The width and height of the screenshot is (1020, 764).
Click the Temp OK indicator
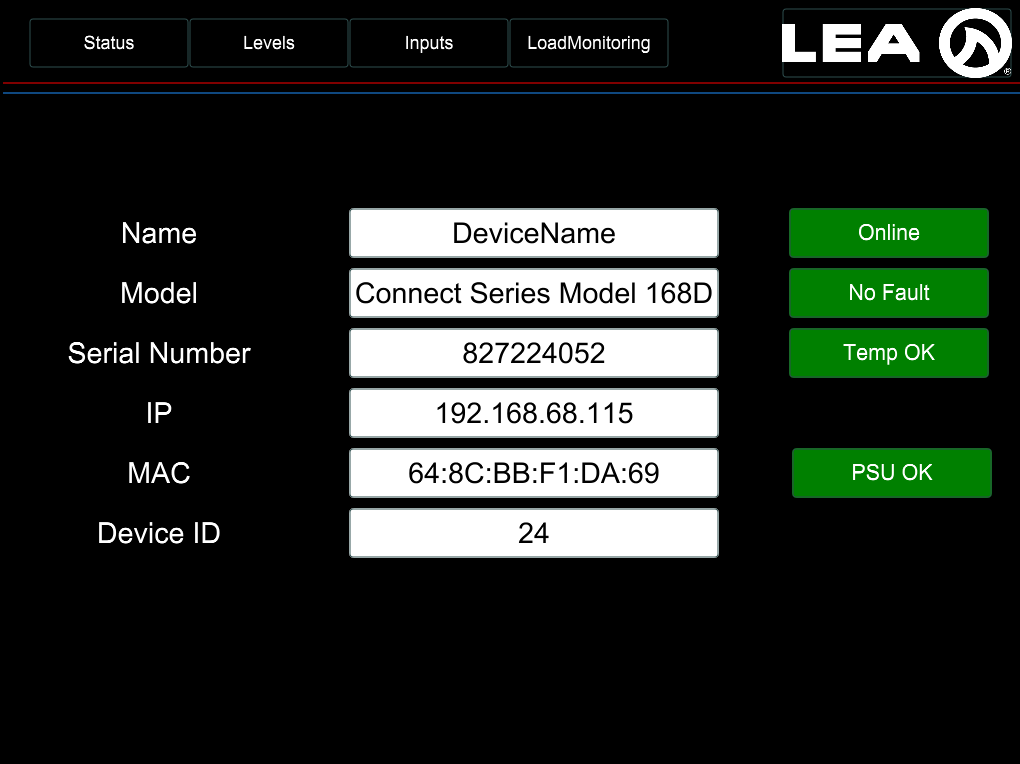(x=889, y=353)
